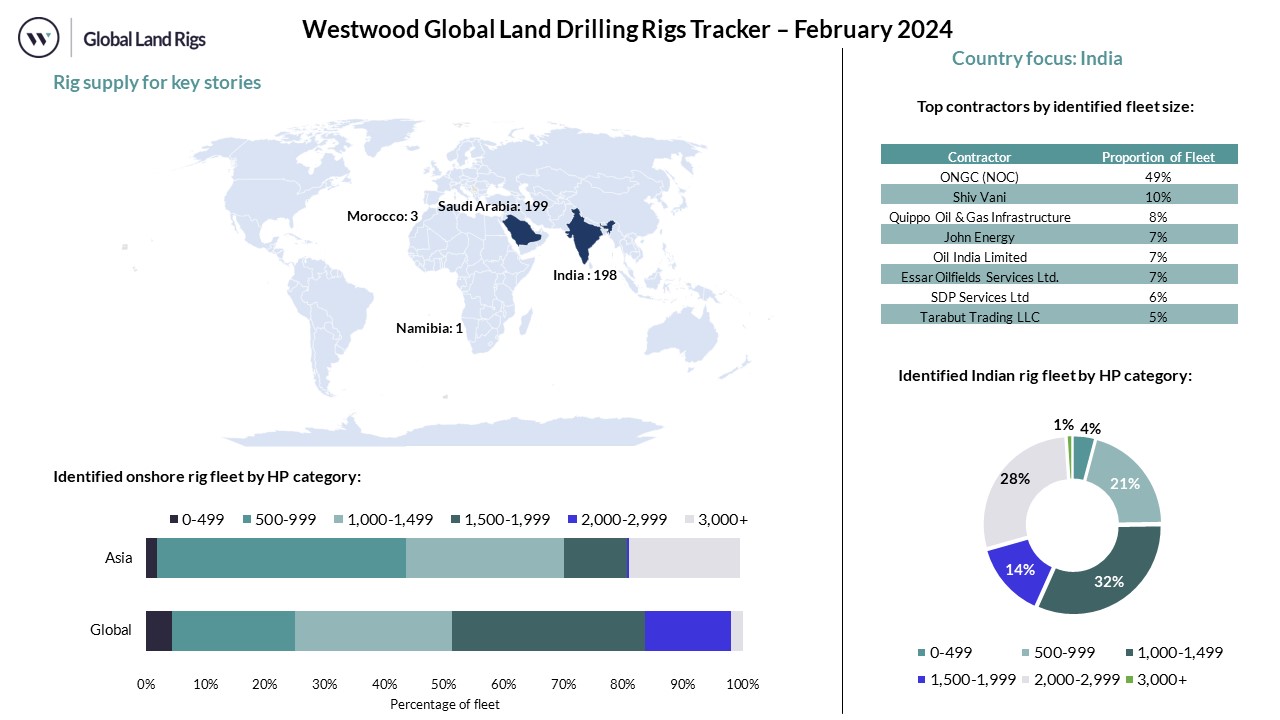Click the Global 2,000-2,999 blue bar segment
Screen dimensions: 1280x720
[687, 630]
